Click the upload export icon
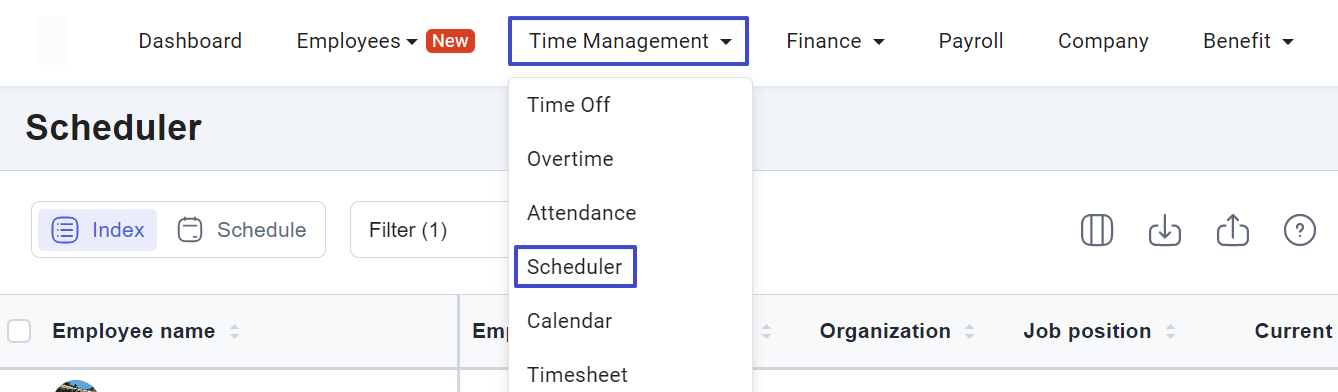 pos(1233,230)
